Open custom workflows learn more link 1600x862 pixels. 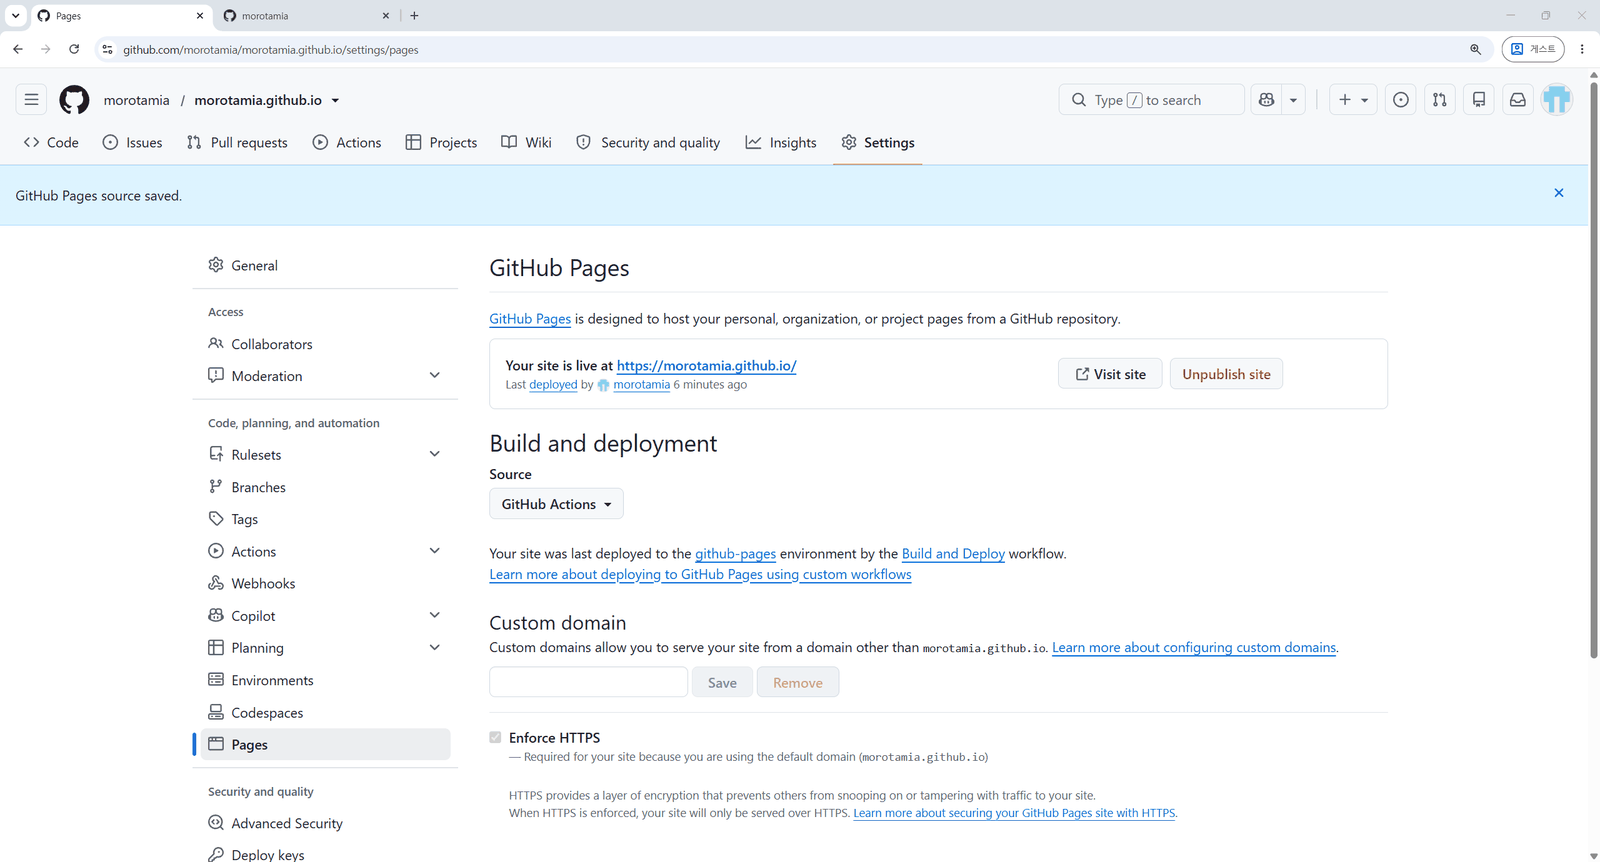point(700,575)
